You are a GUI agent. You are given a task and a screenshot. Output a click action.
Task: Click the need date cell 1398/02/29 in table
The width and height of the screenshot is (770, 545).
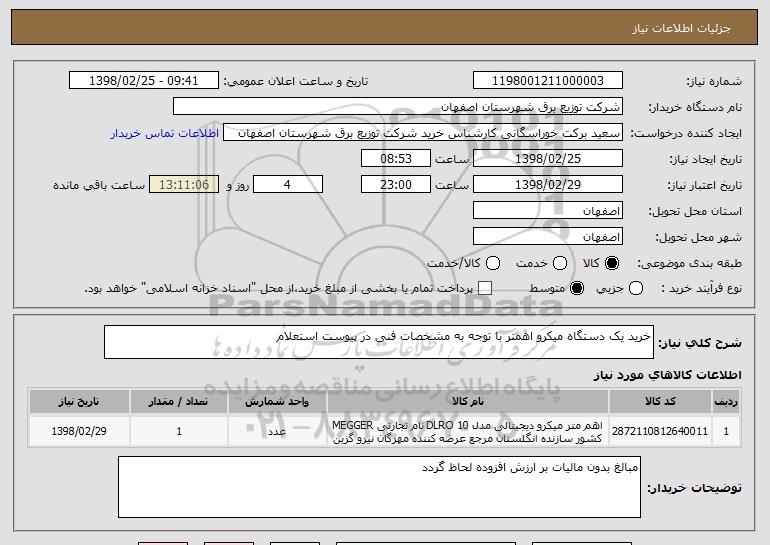pyautogui.click(x=79, y=431)
